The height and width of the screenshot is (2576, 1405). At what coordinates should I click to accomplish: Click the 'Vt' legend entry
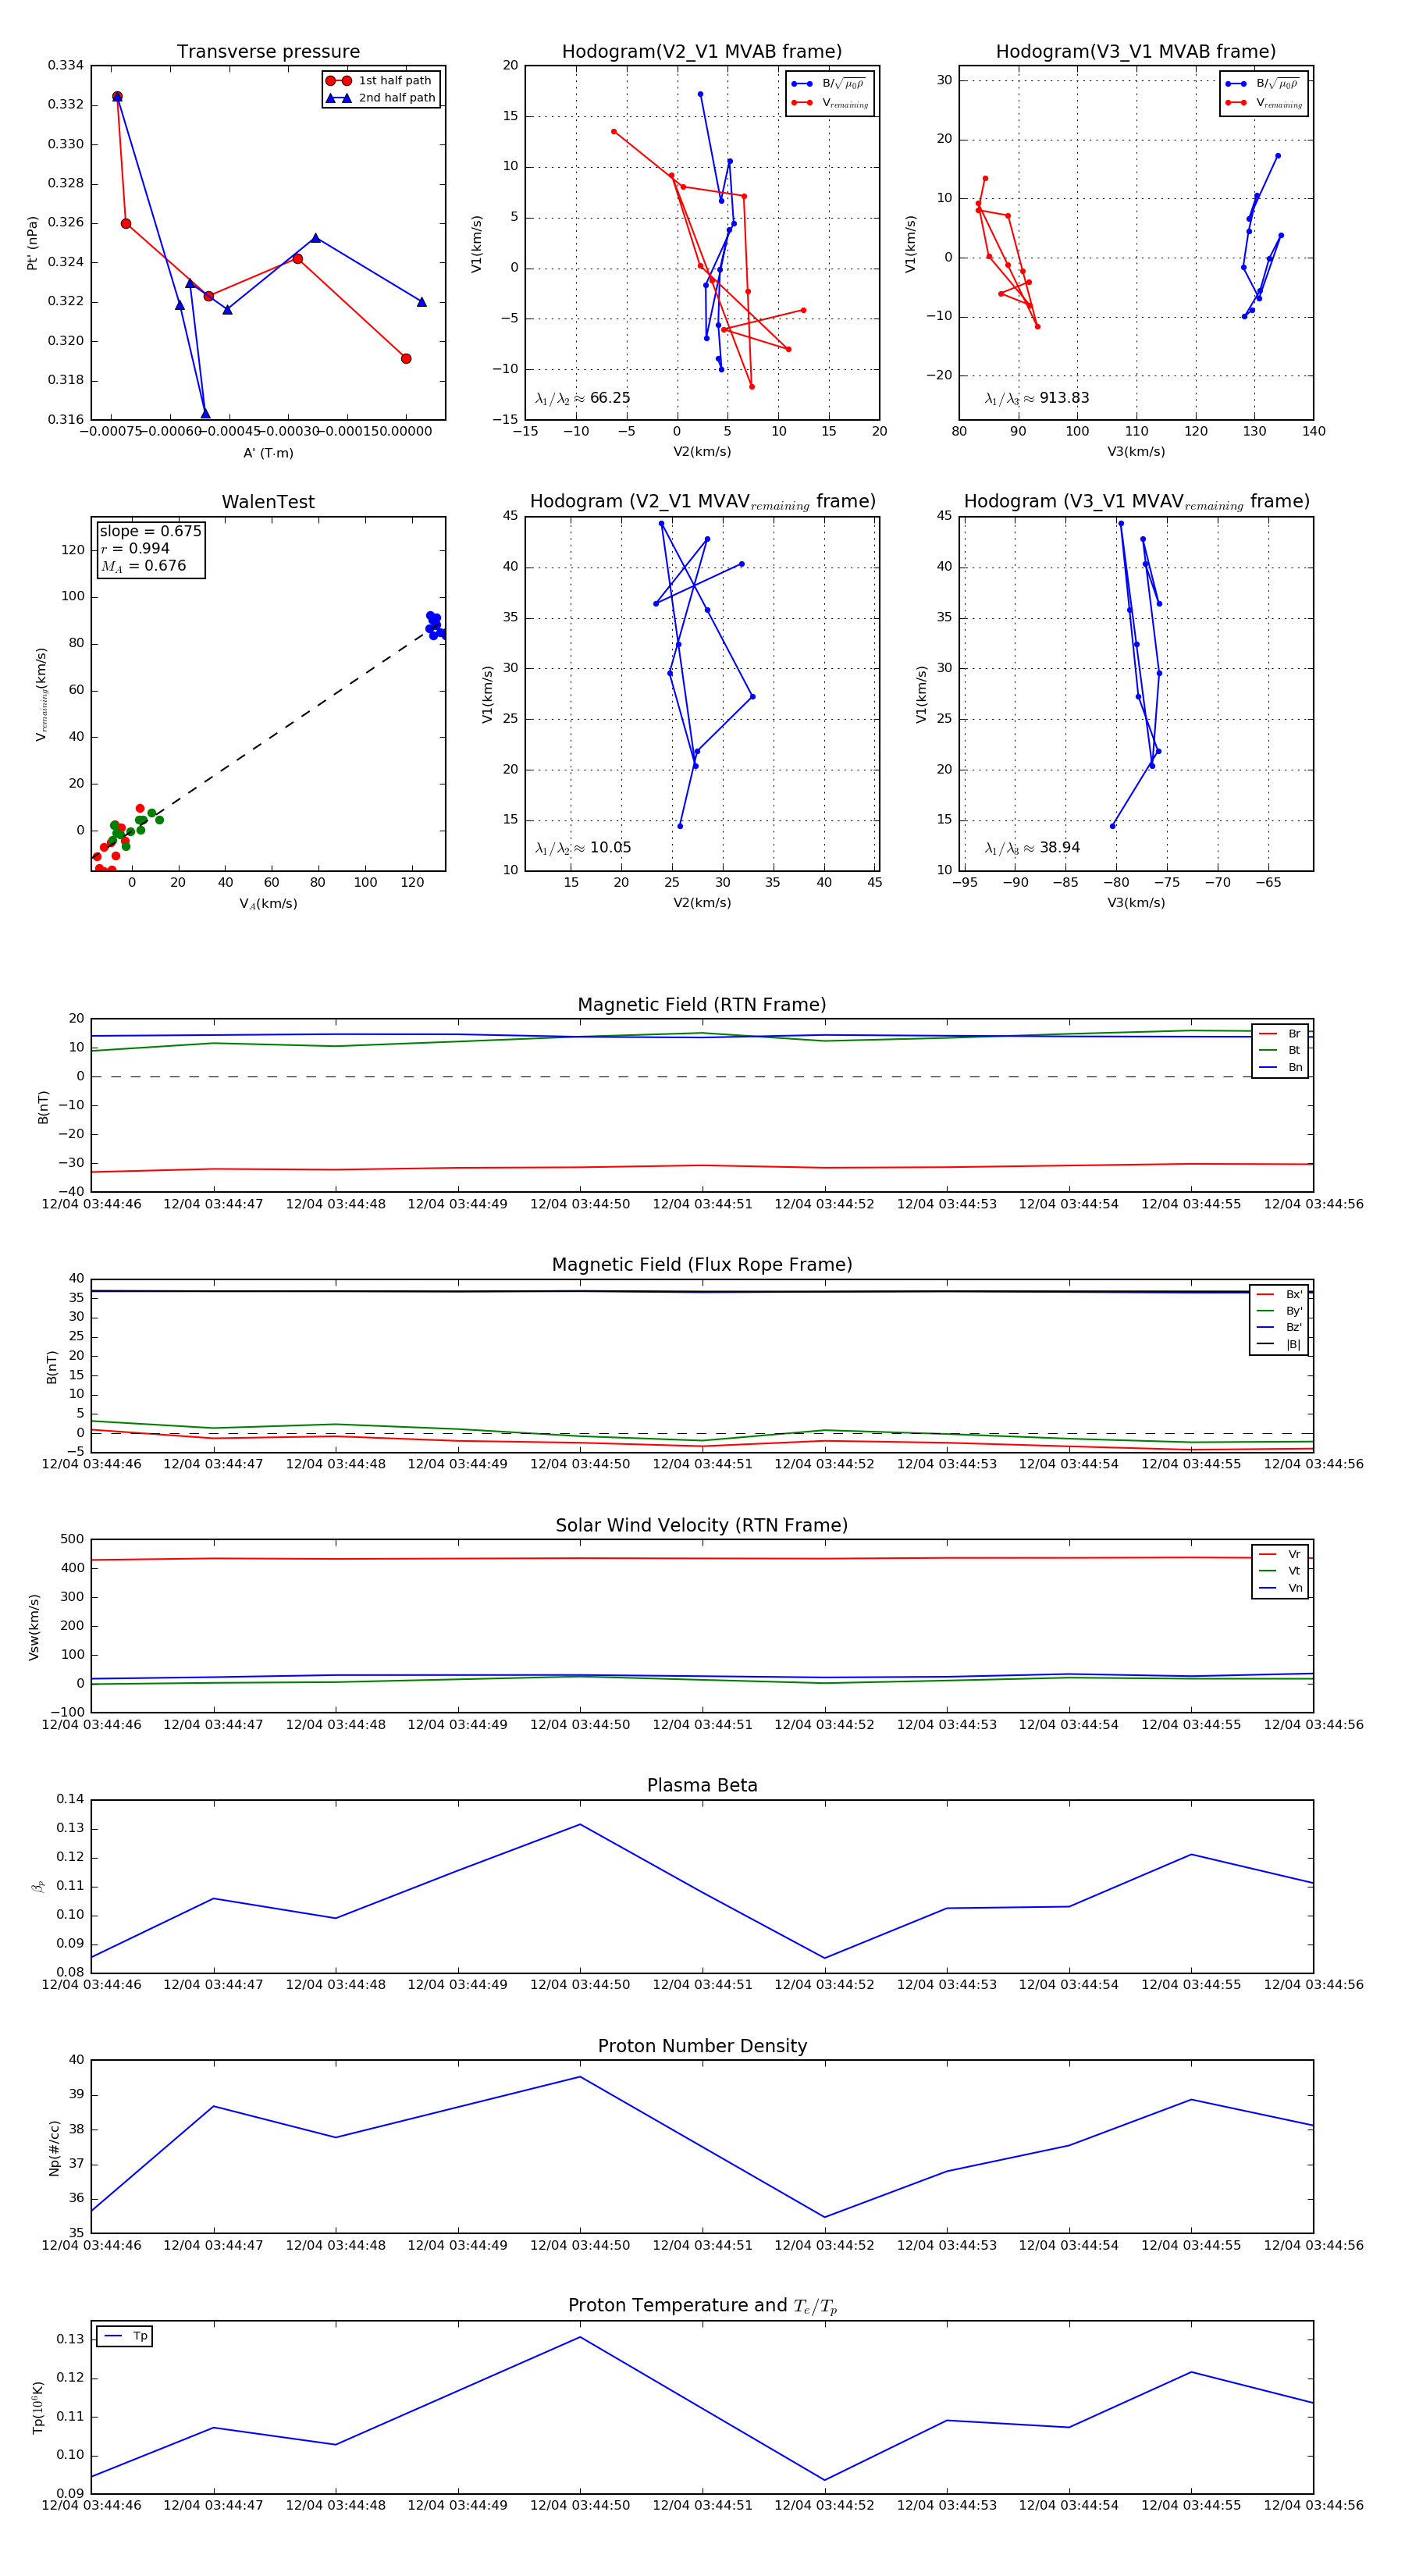pos(1280,1571)
